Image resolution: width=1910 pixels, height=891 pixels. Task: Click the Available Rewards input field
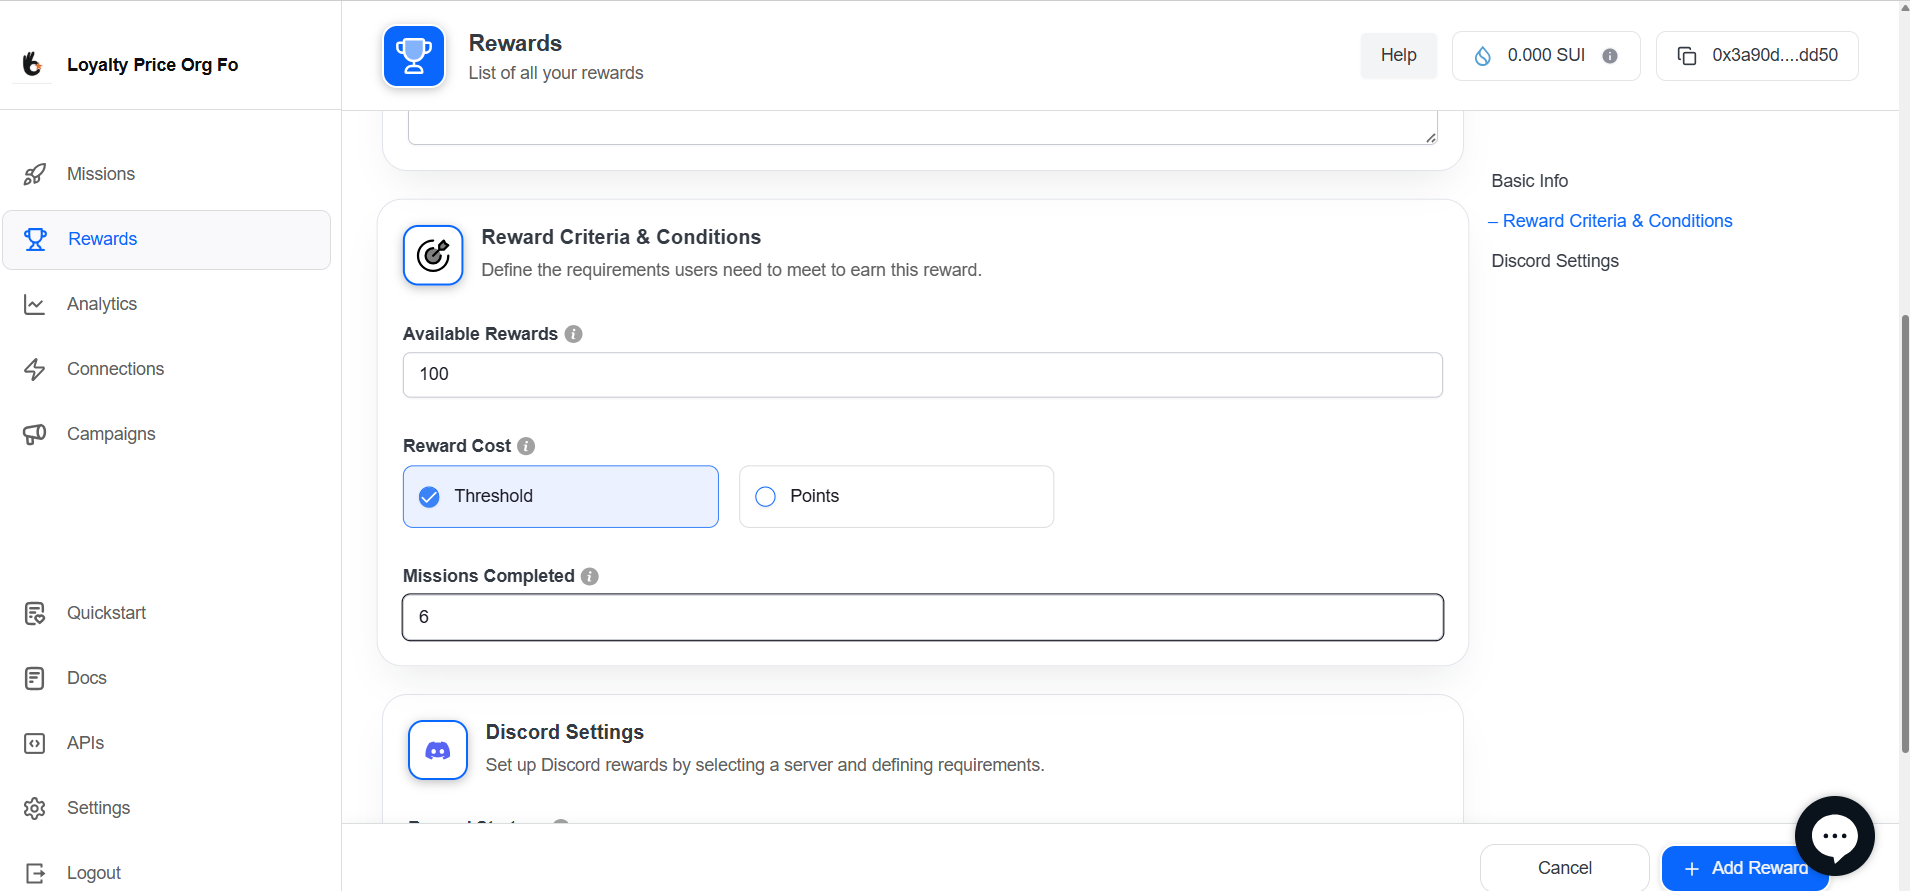922,375
